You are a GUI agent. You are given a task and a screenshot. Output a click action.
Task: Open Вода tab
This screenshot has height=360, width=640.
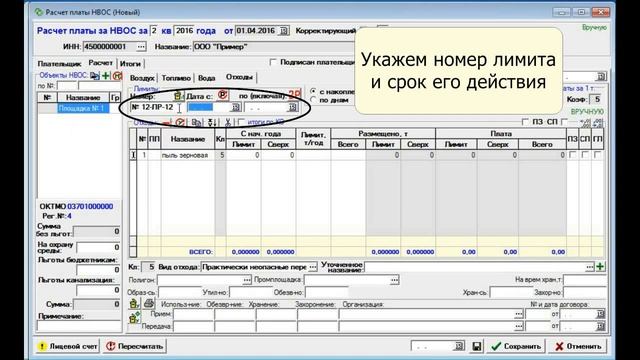[x=207, y=78]
